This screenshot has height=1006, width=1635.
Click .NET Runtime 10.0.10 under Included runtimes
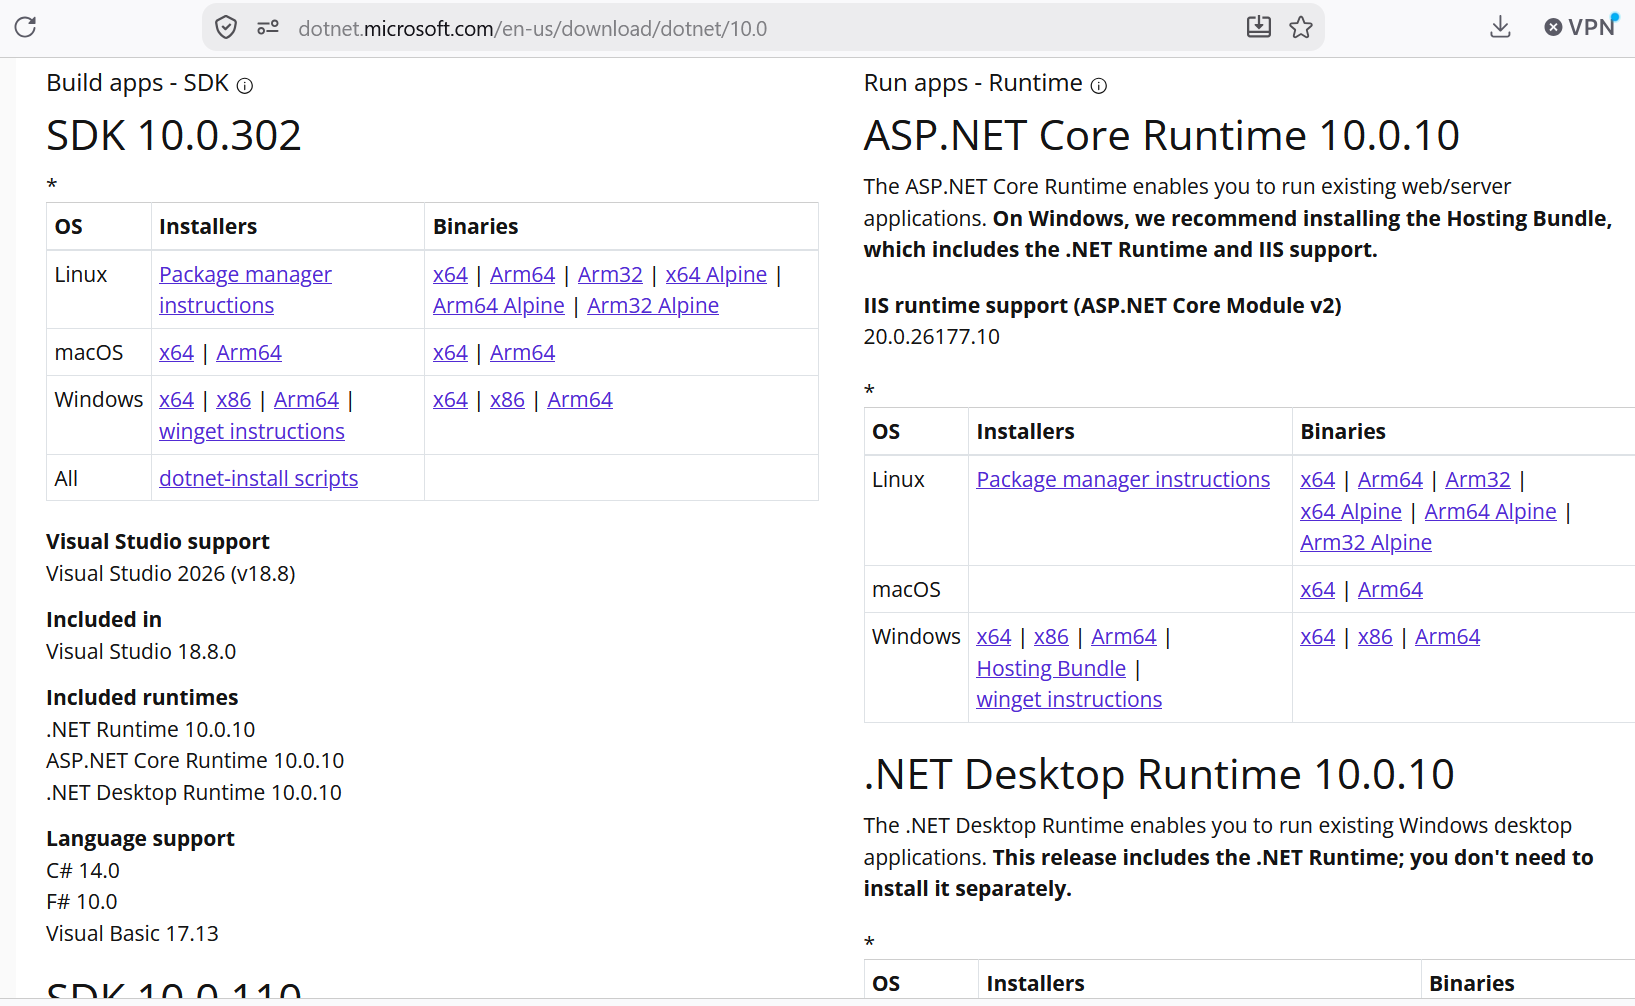[151, 730]
